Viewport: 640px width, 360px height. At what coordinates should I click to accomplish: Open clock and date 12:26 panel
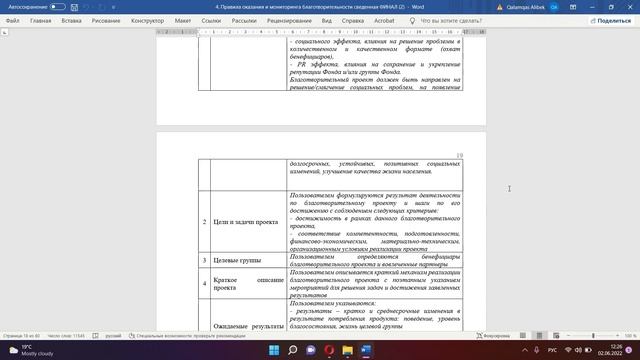[x=610, y=350]
